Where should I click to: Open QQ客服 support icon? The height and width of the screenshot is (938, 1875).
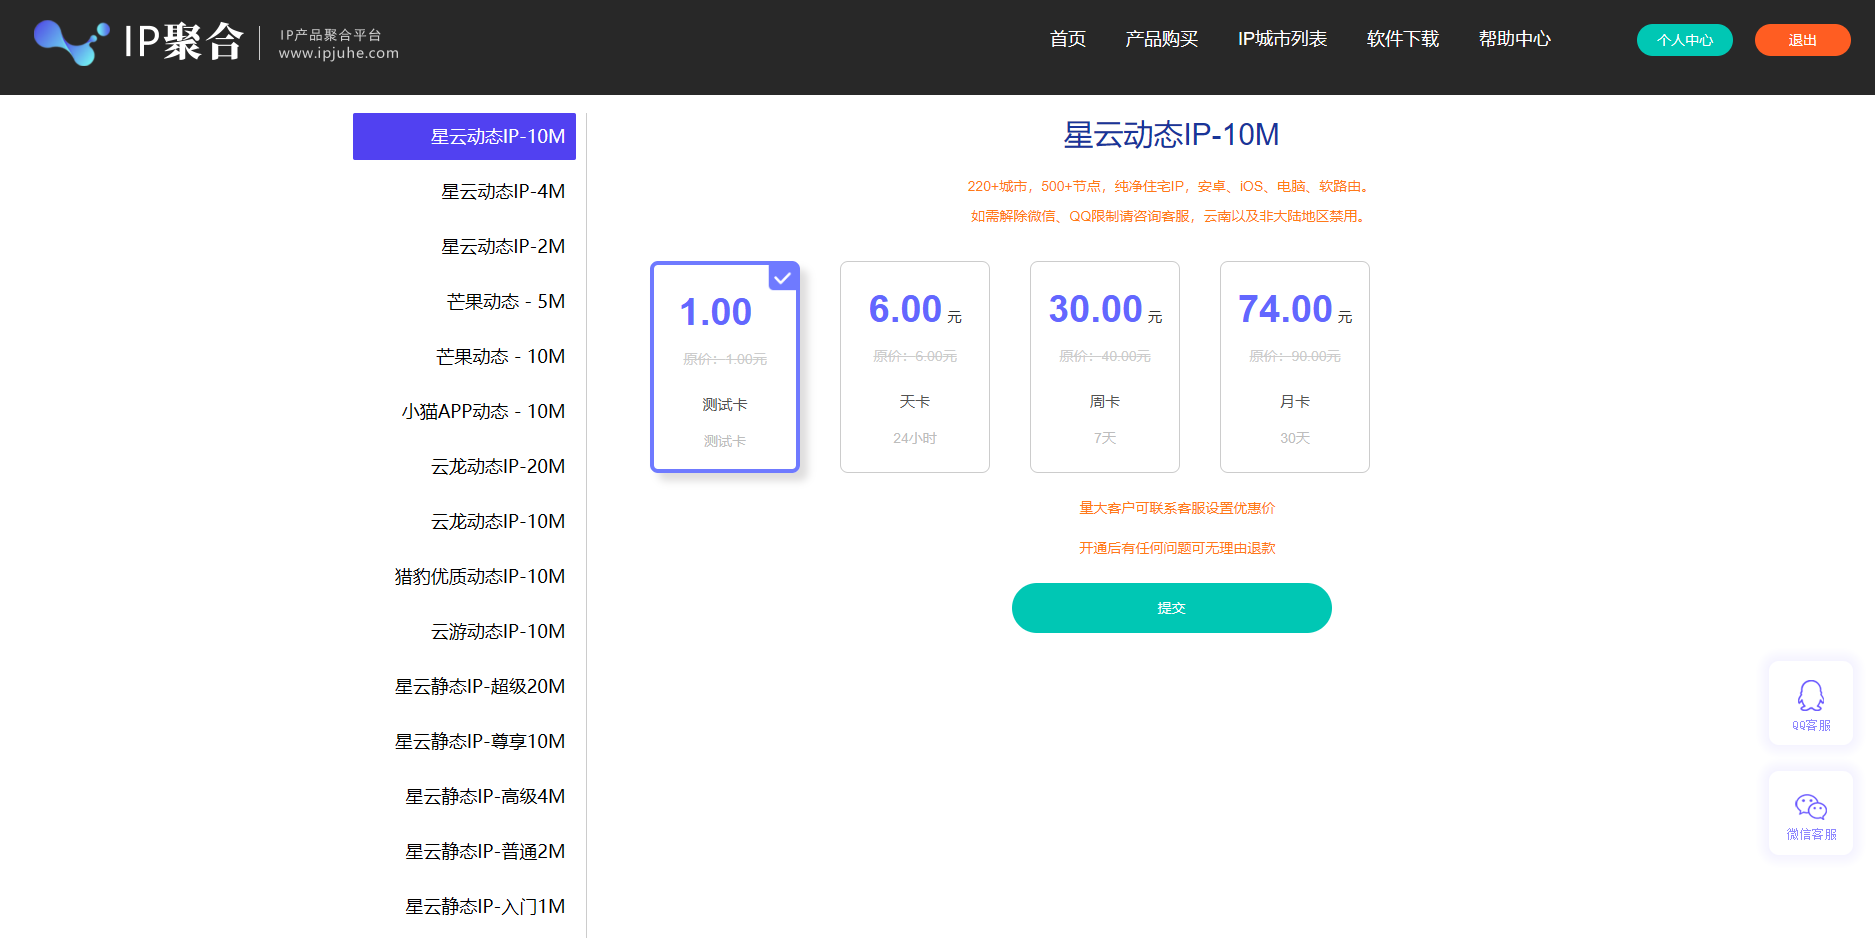(x=1810, y=703)
